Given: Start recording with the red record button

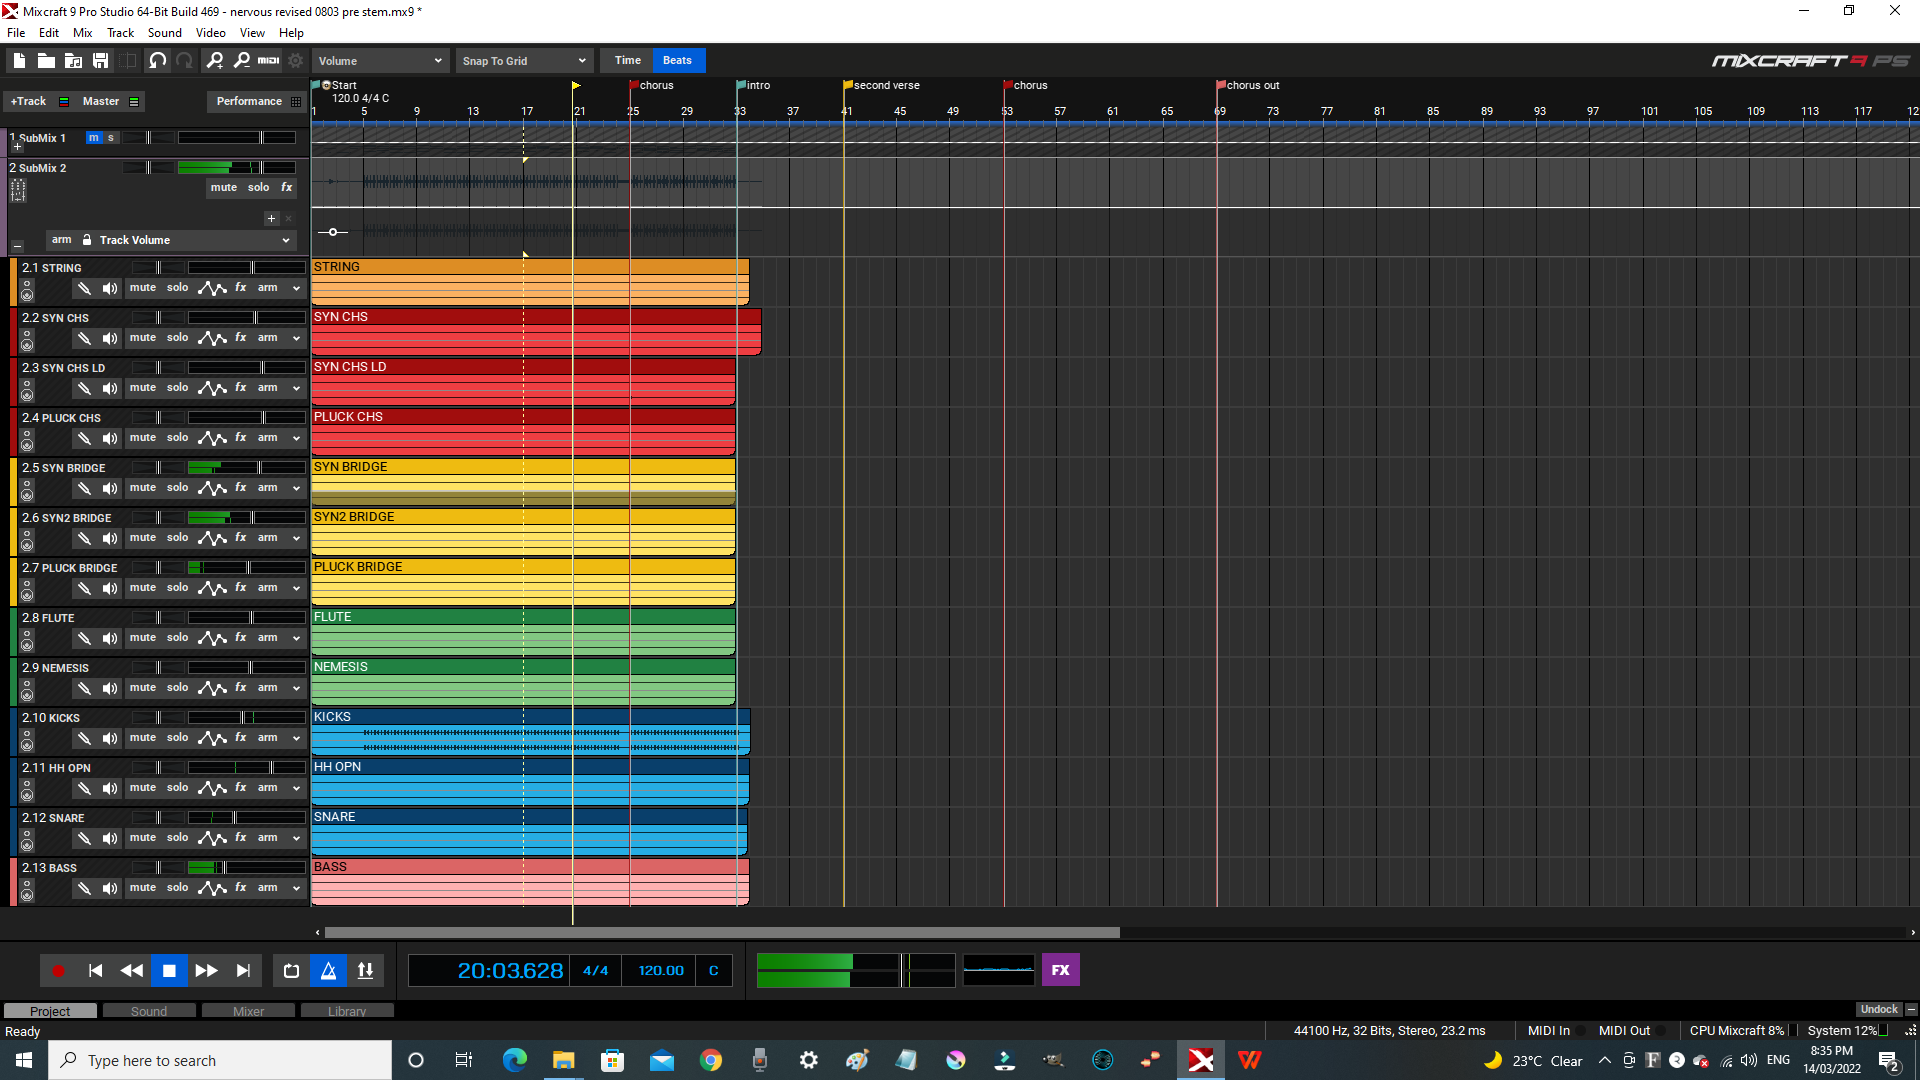Looking at the screenshot, I should coord(58,970).
